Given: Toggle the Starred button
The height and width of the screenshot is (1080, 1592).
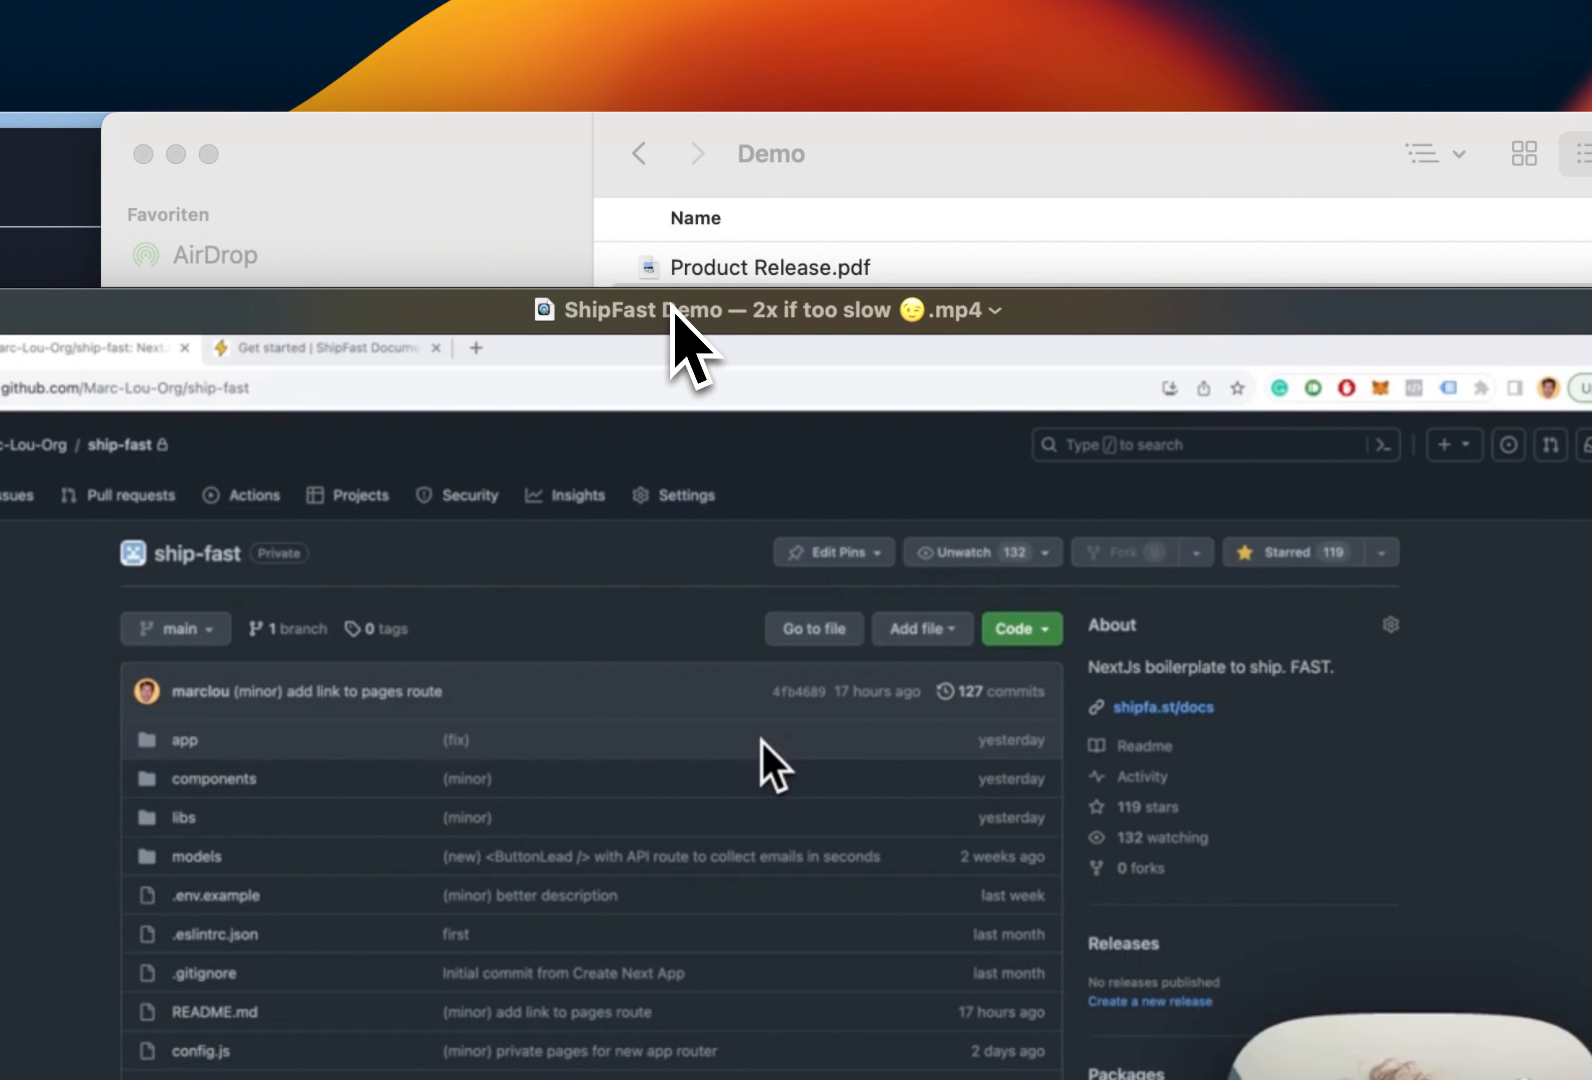Looking at the screenshot, I should pyautogui.click(x=1293, y=552).
